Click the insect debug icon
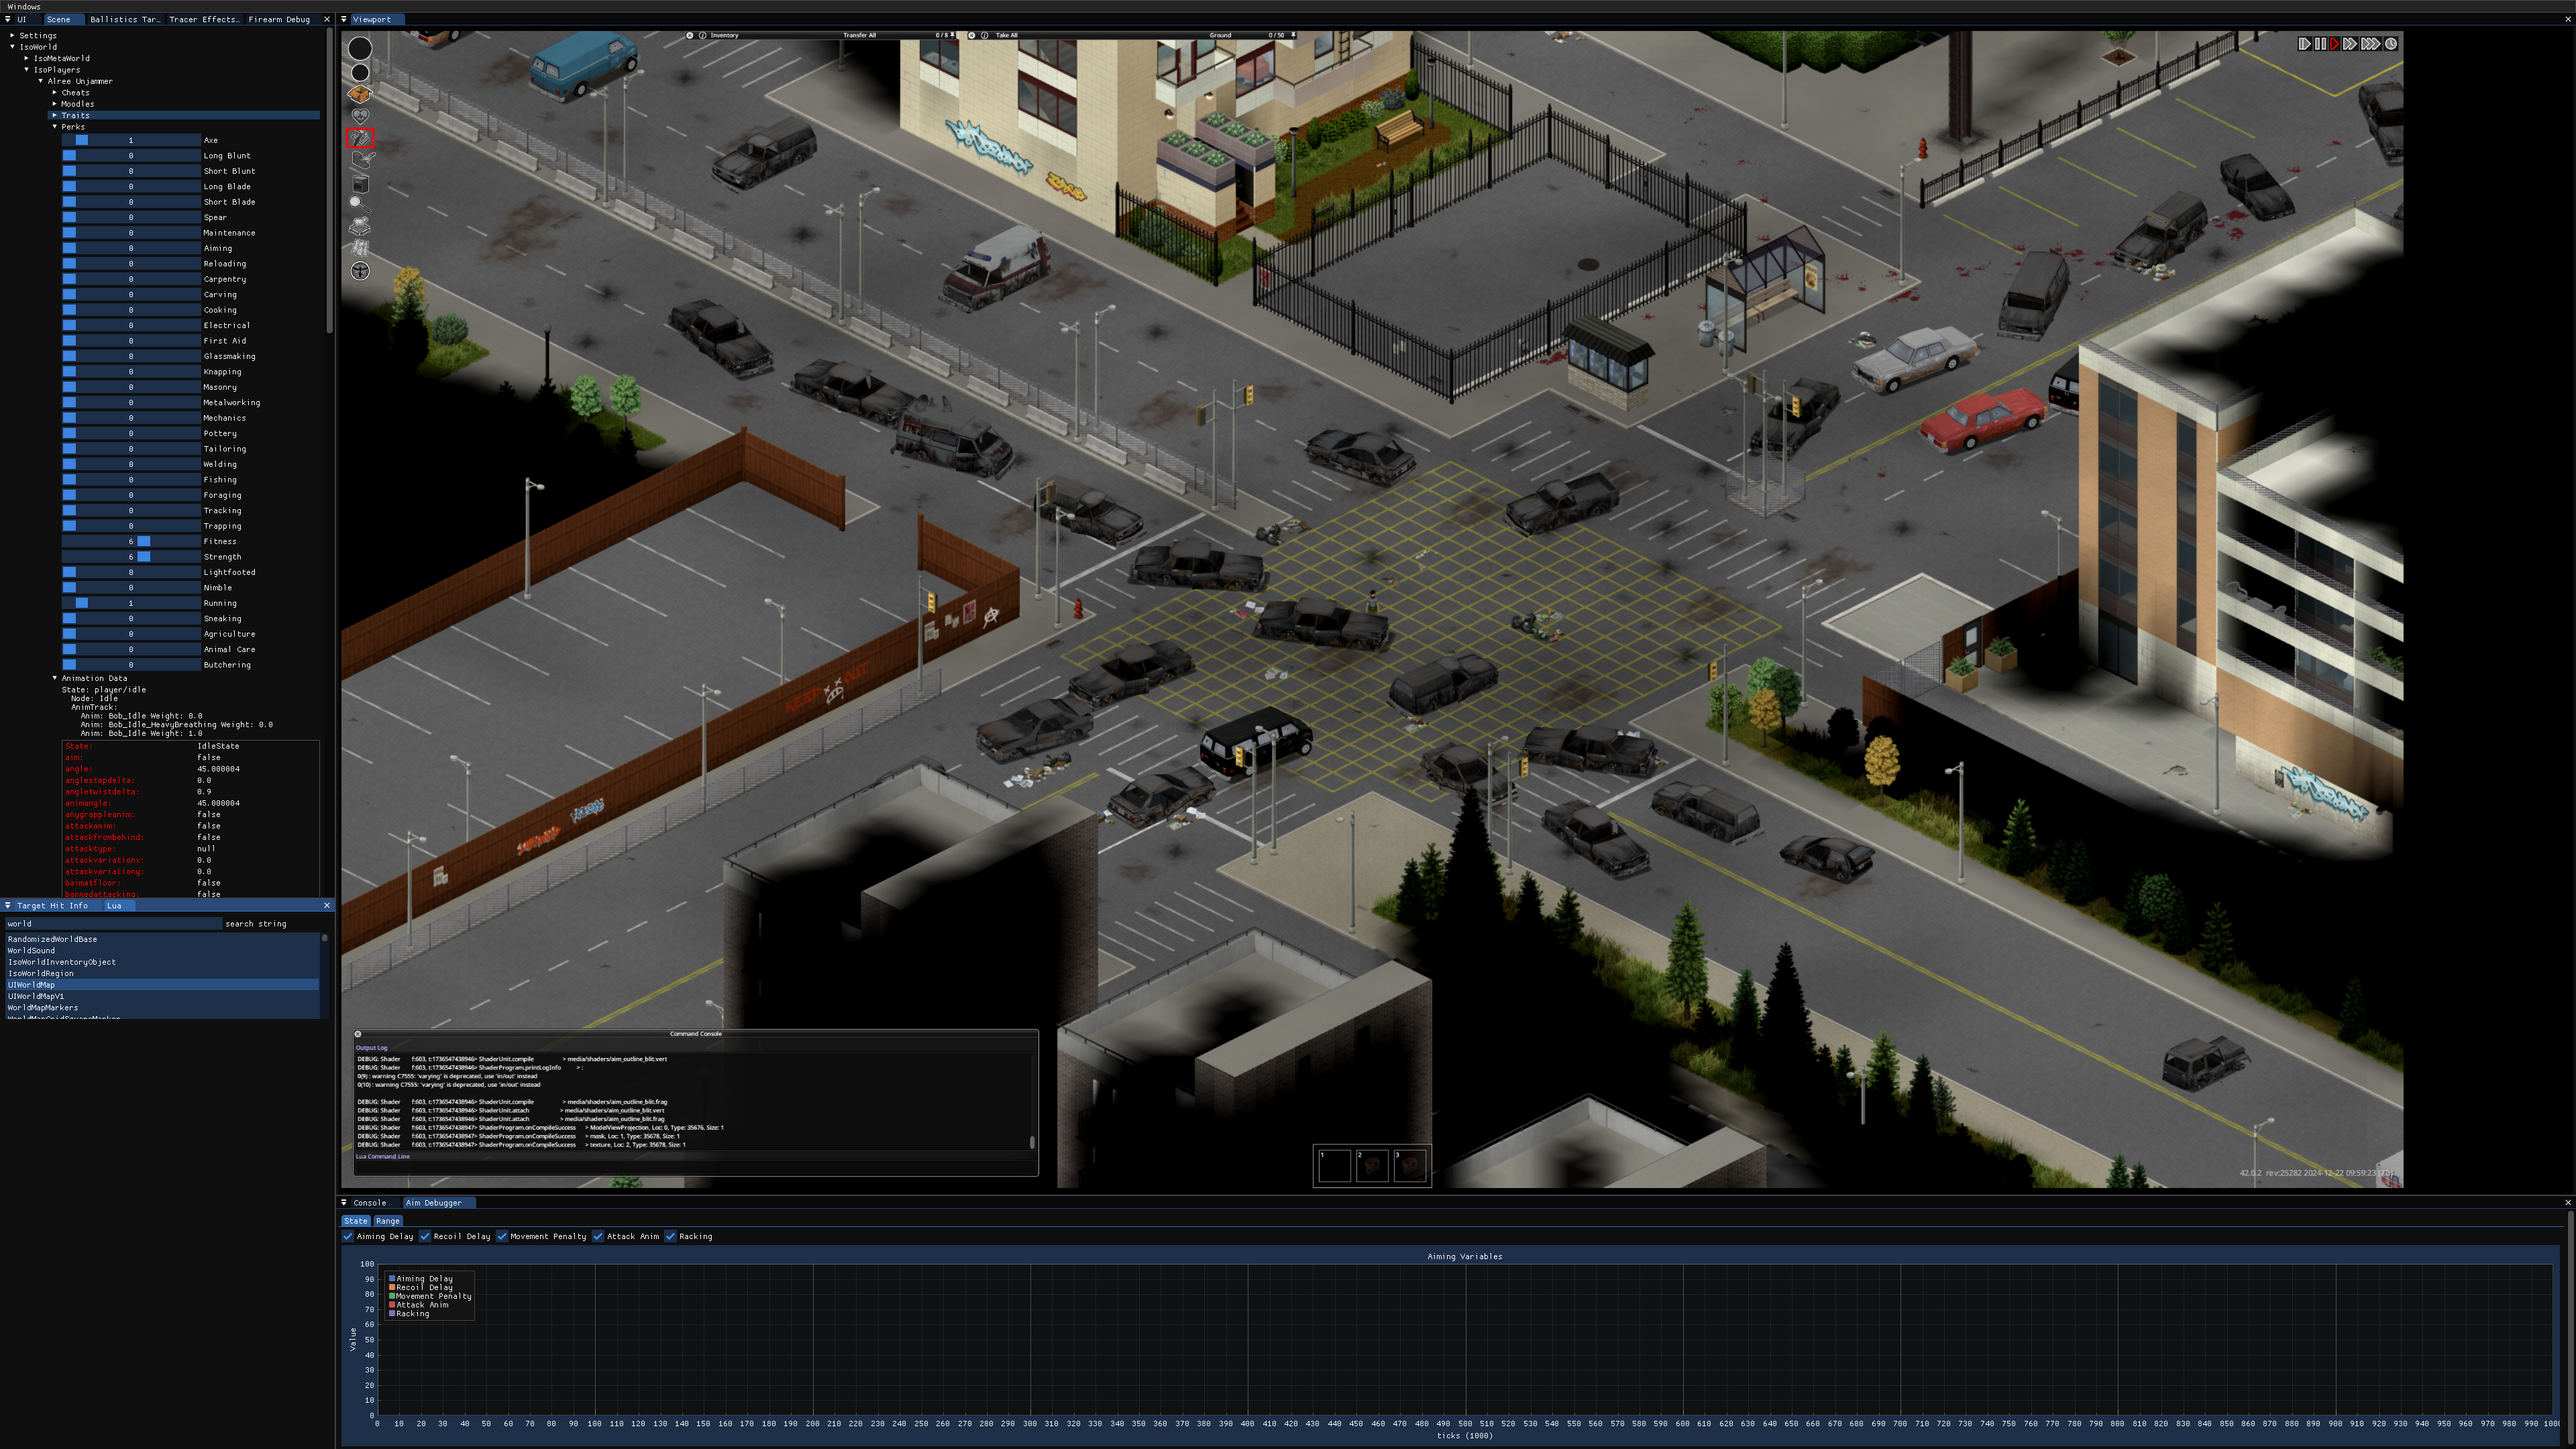Image resolution: width=2576 pixels, height=1449 pixels. coord(360,271)
